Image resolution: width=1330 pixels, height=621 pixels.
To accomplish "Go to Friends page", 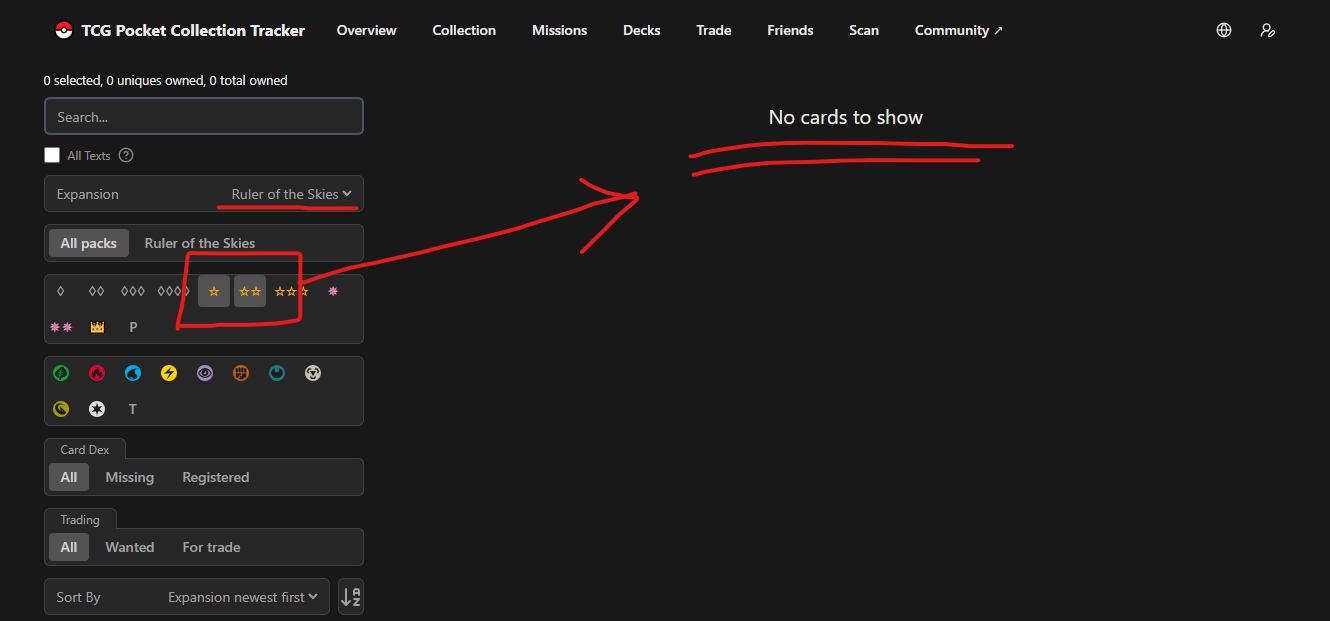I will coord(790,30).
